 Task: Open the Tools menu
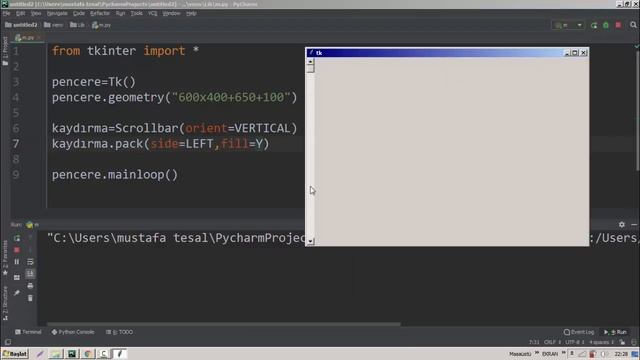coord(137,13)
